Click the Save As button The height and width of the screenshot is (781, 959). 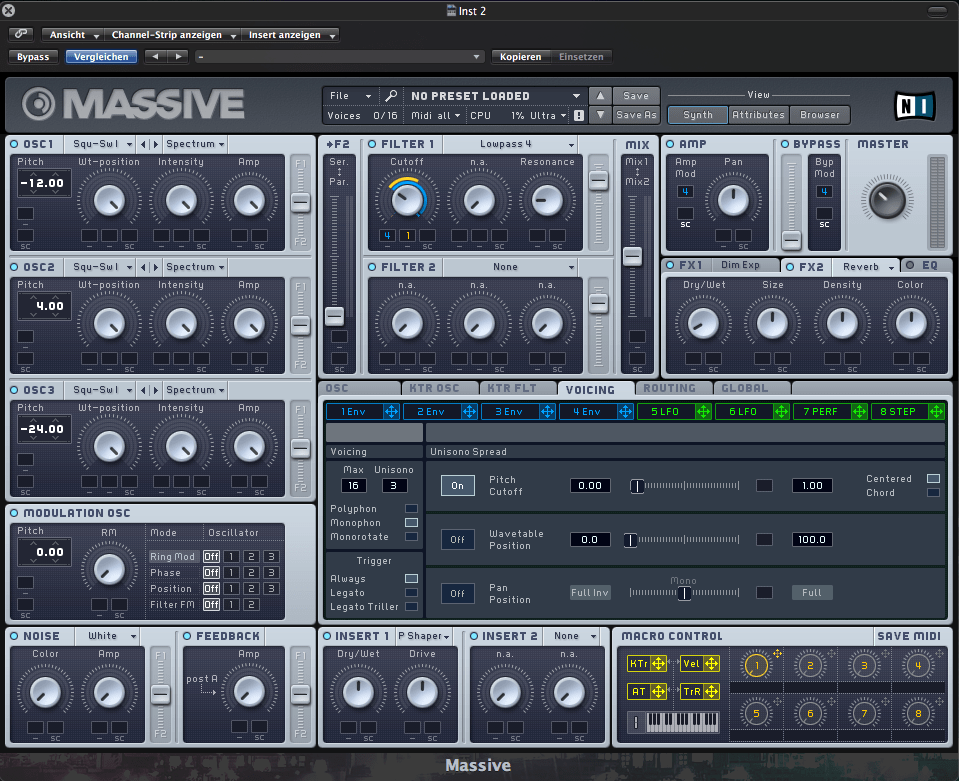(x=636, y=115)
